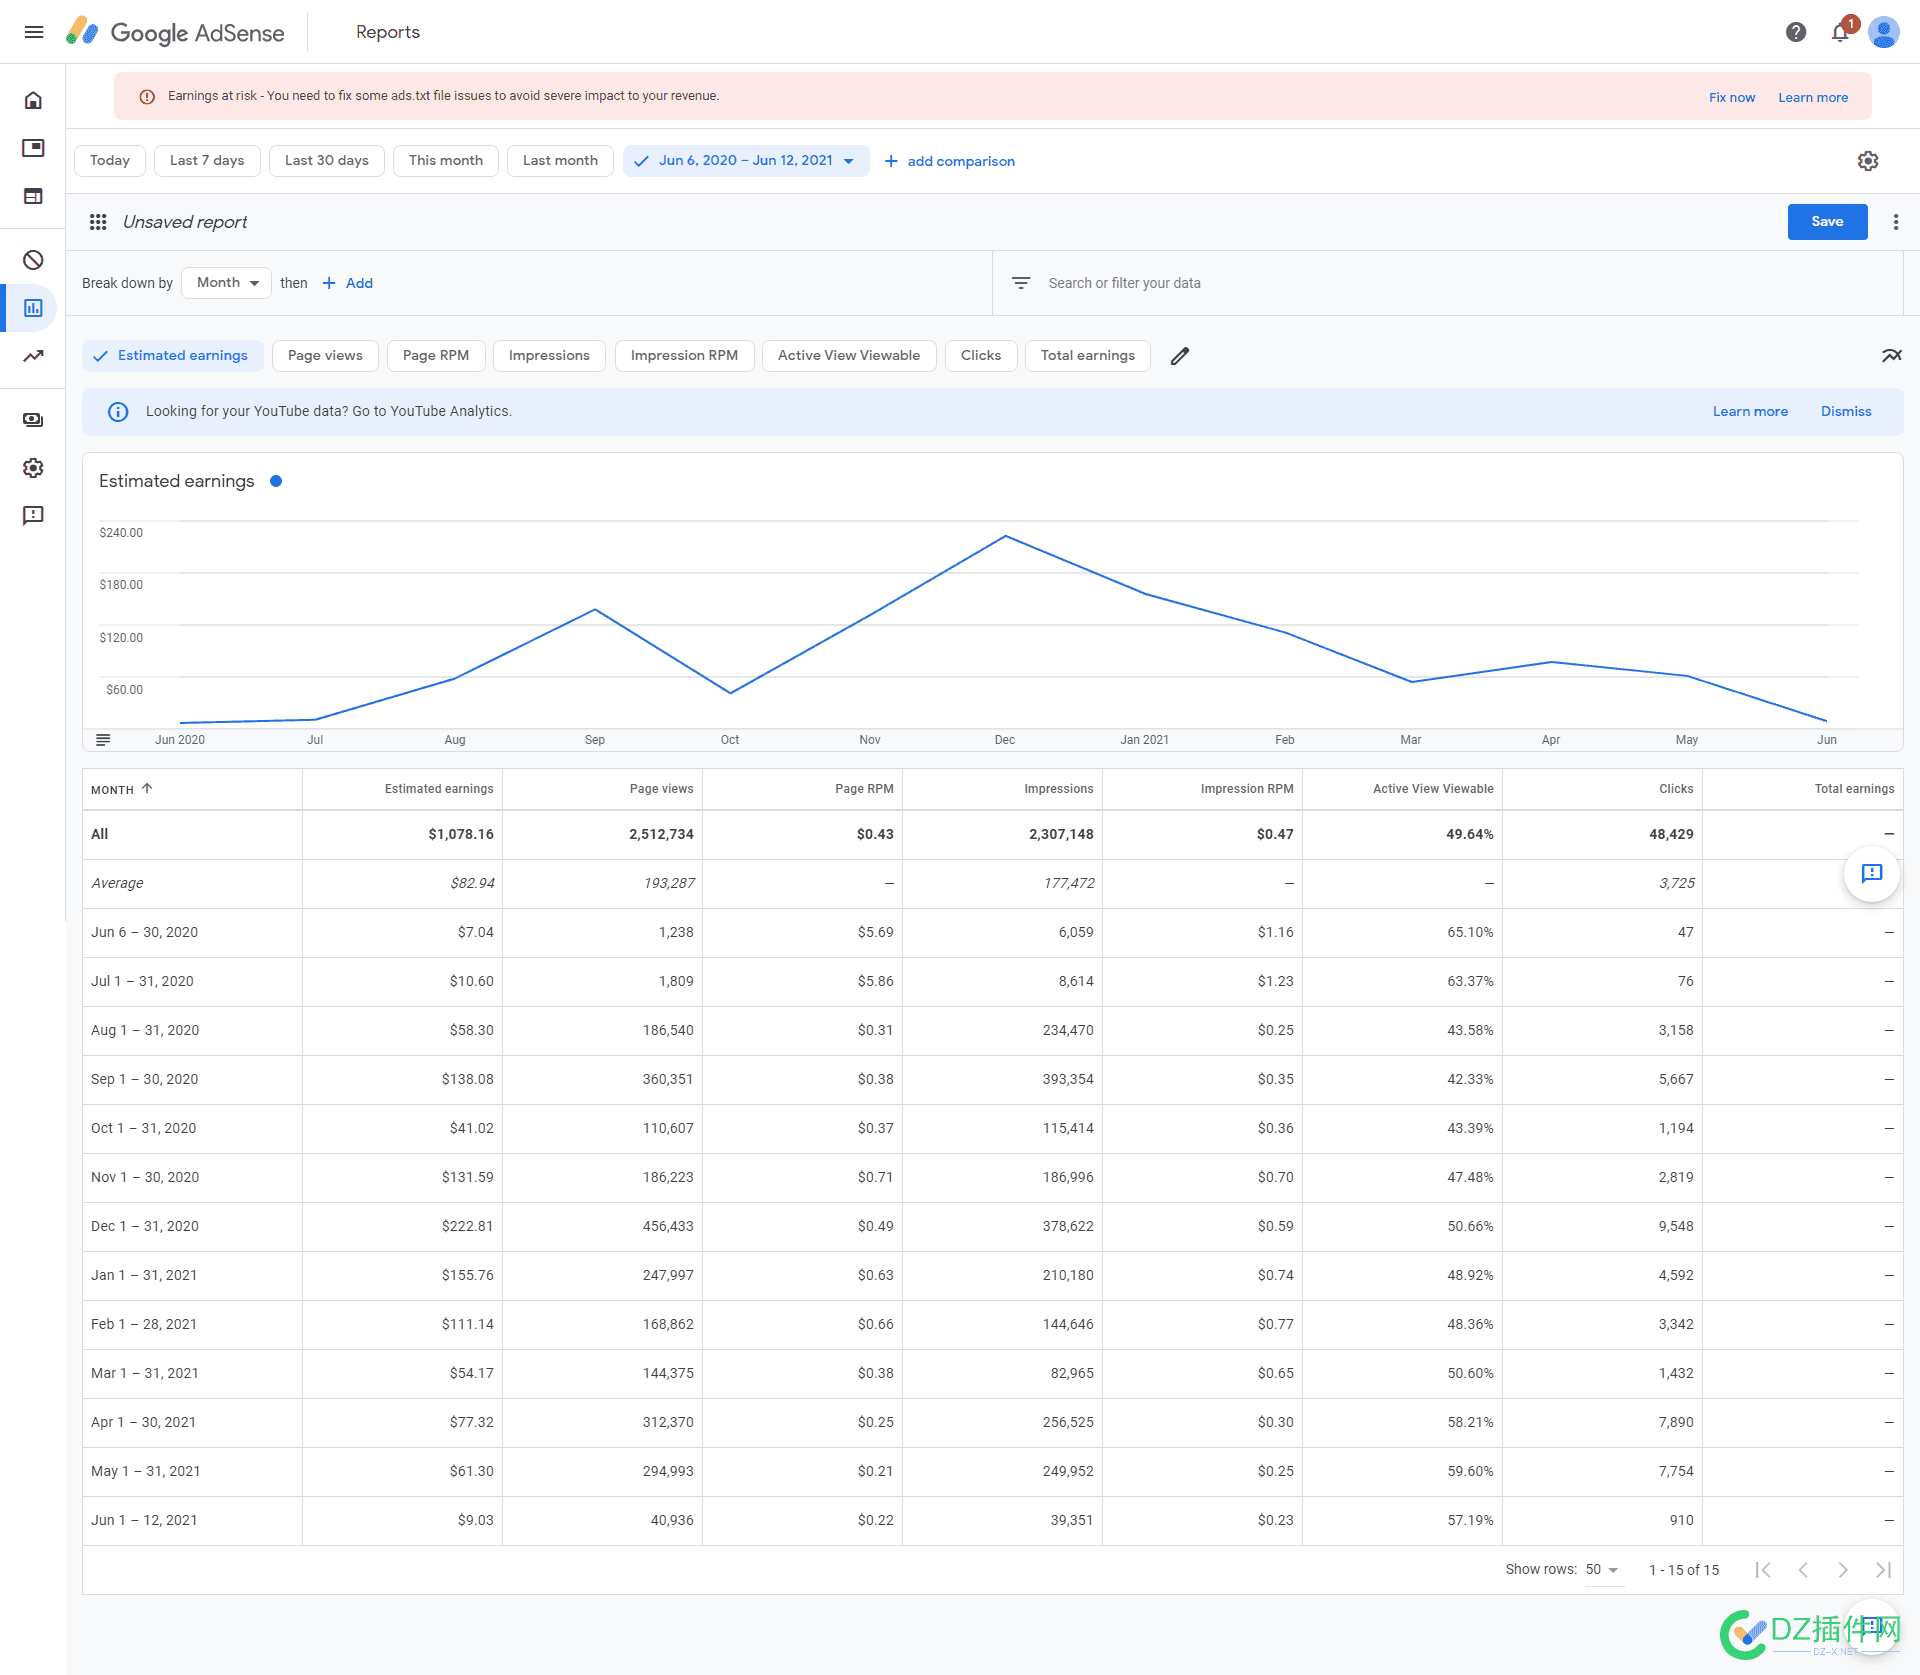Image resolution: width=1920 pixels, height=1675 pixels.
Task: Open the Help question mark icon
Action: (1796, 32)
